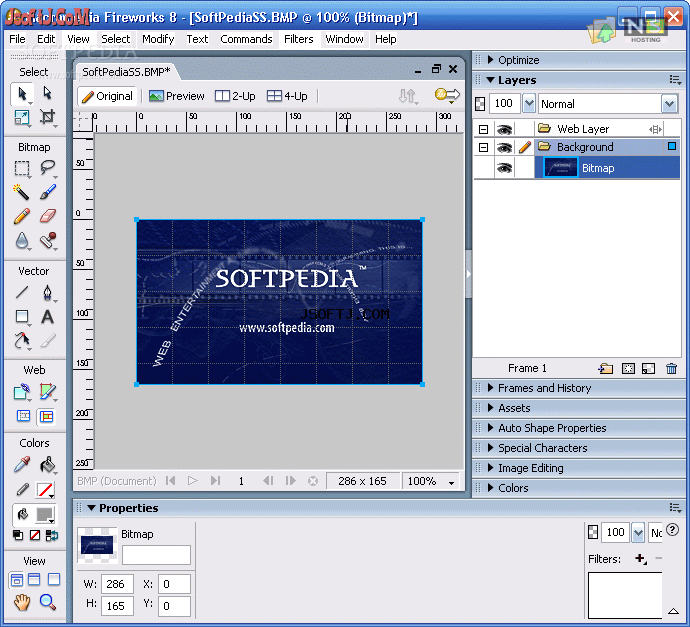The height and width of the screenshot is (627, 690).
Task: Switch to Full Screen with Menus mode
Action: point(34,579)
